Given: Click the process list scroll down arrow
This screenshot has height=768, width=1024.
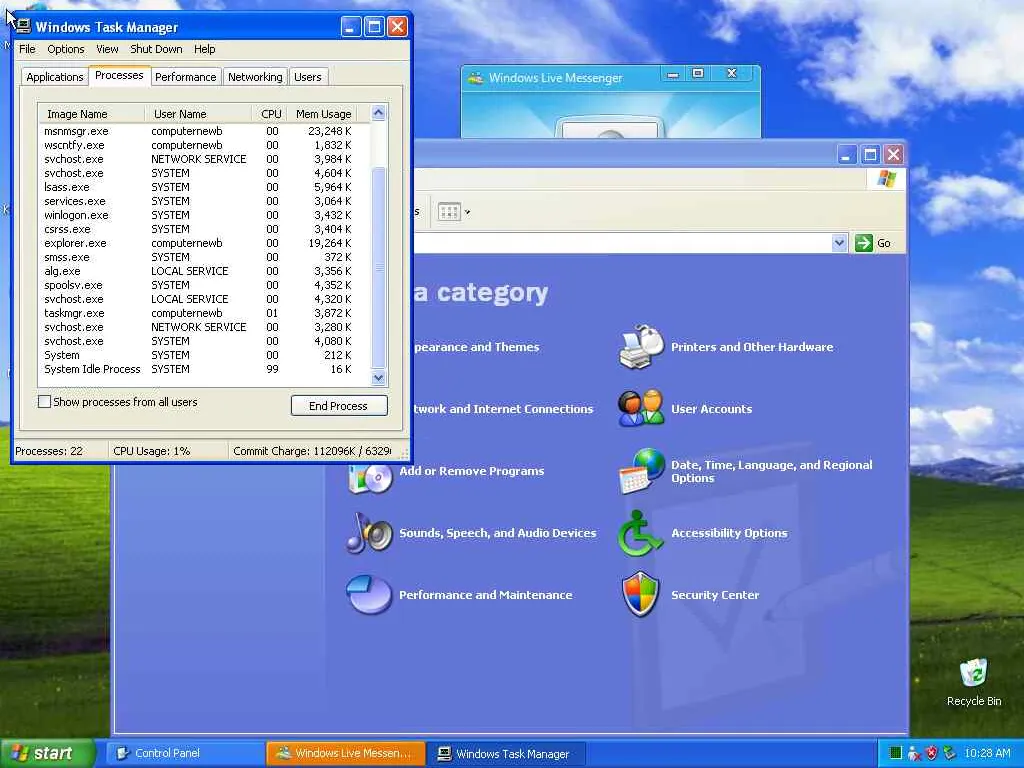Looking at the screenshot, I should coord(378,377).
